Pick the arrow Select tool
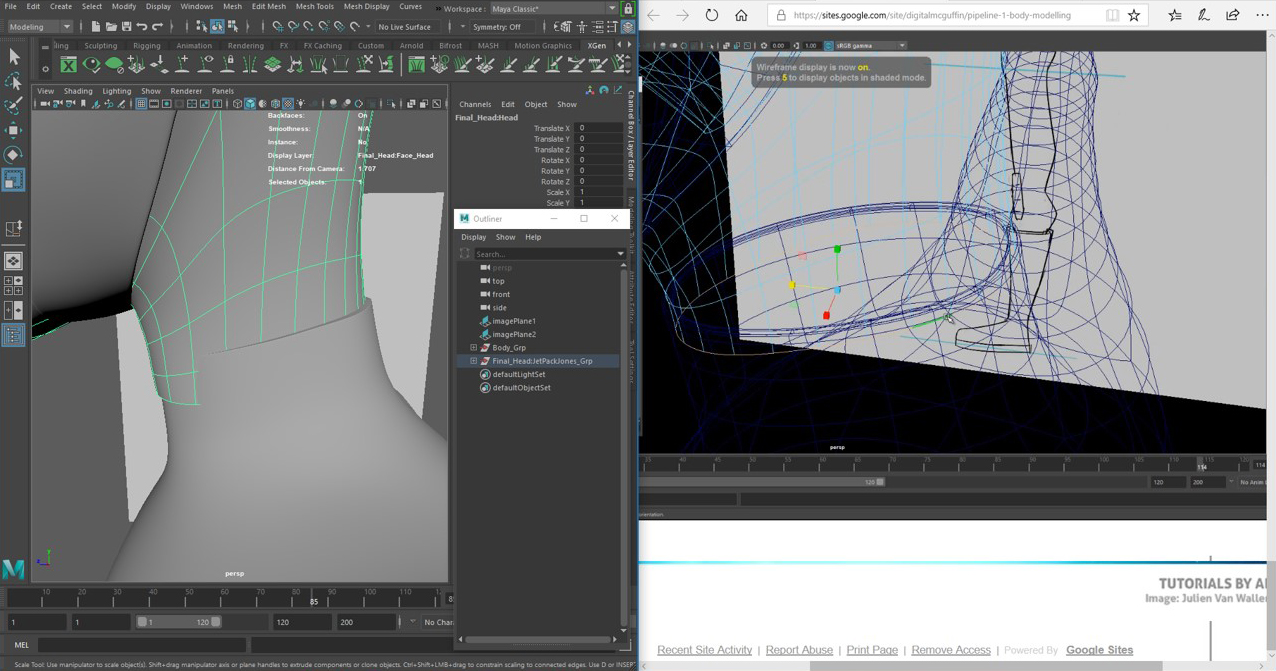The width and height of the screenshot is (1276, 671). pyautogui.click(x=13, y=57)
